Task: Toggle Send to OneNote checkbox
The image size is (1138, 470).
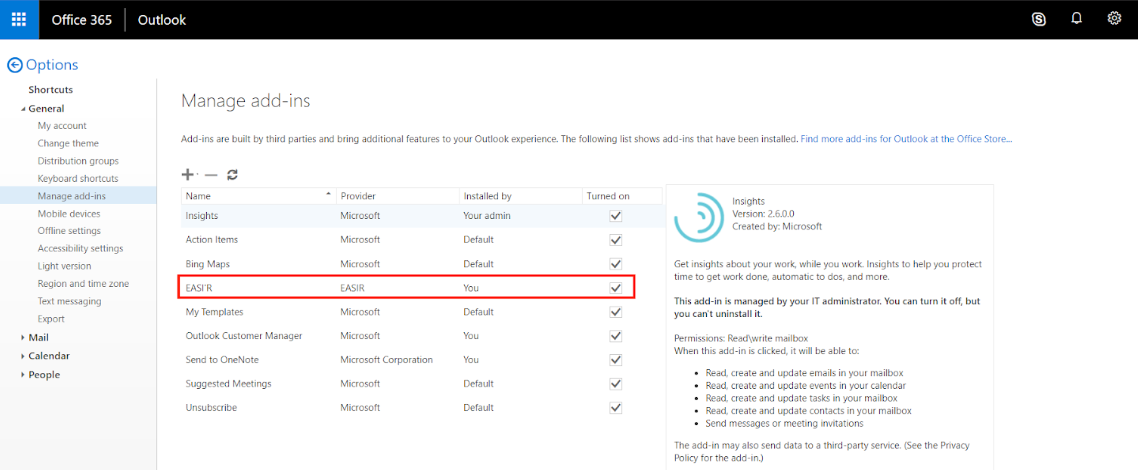Action: (616, 360)
